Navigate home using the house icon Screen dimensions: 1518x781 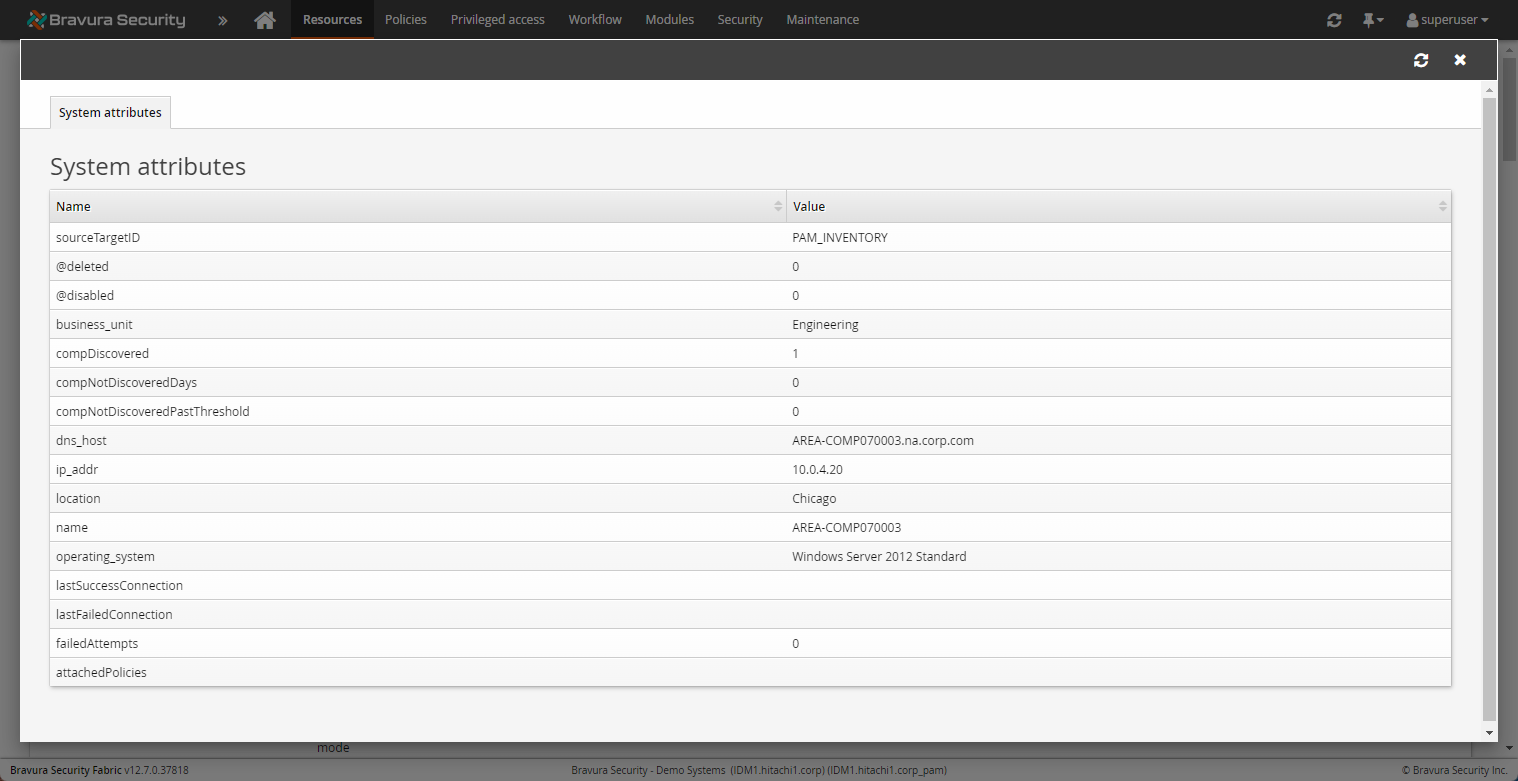tap(265, 18)
